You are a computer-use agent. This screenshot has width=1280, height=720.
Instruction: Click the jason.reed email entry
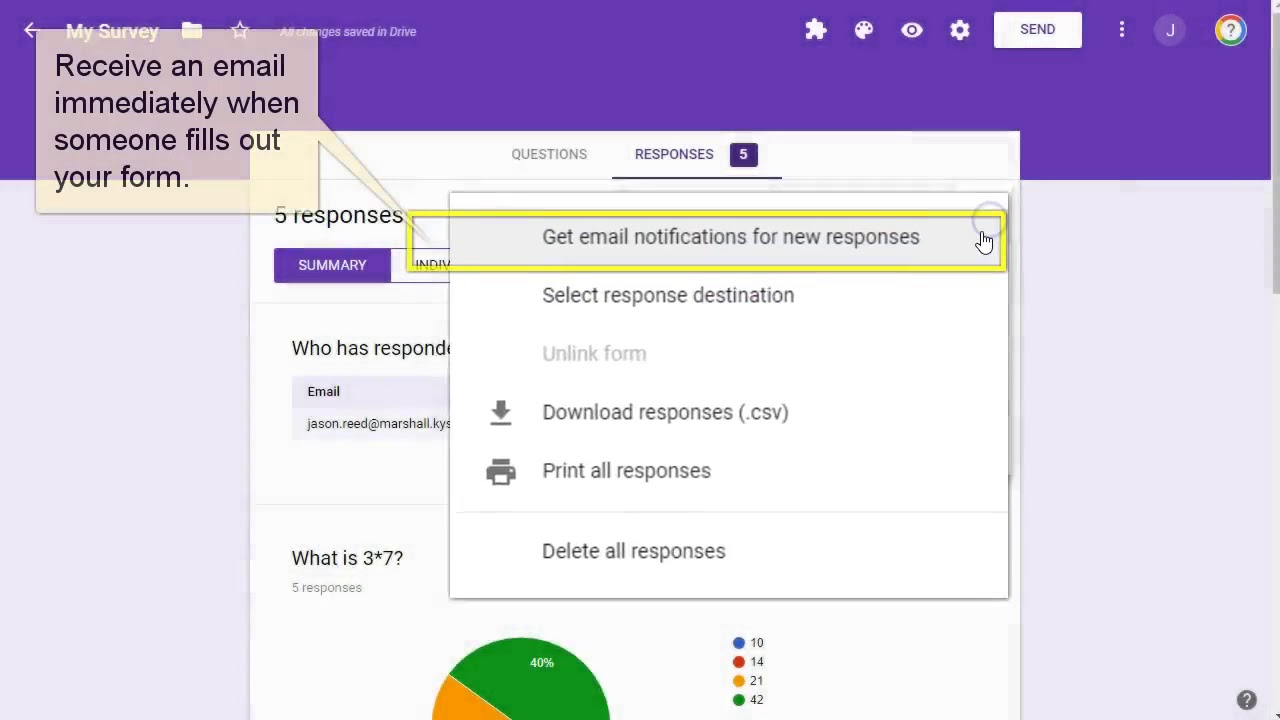tap(378, 423)
